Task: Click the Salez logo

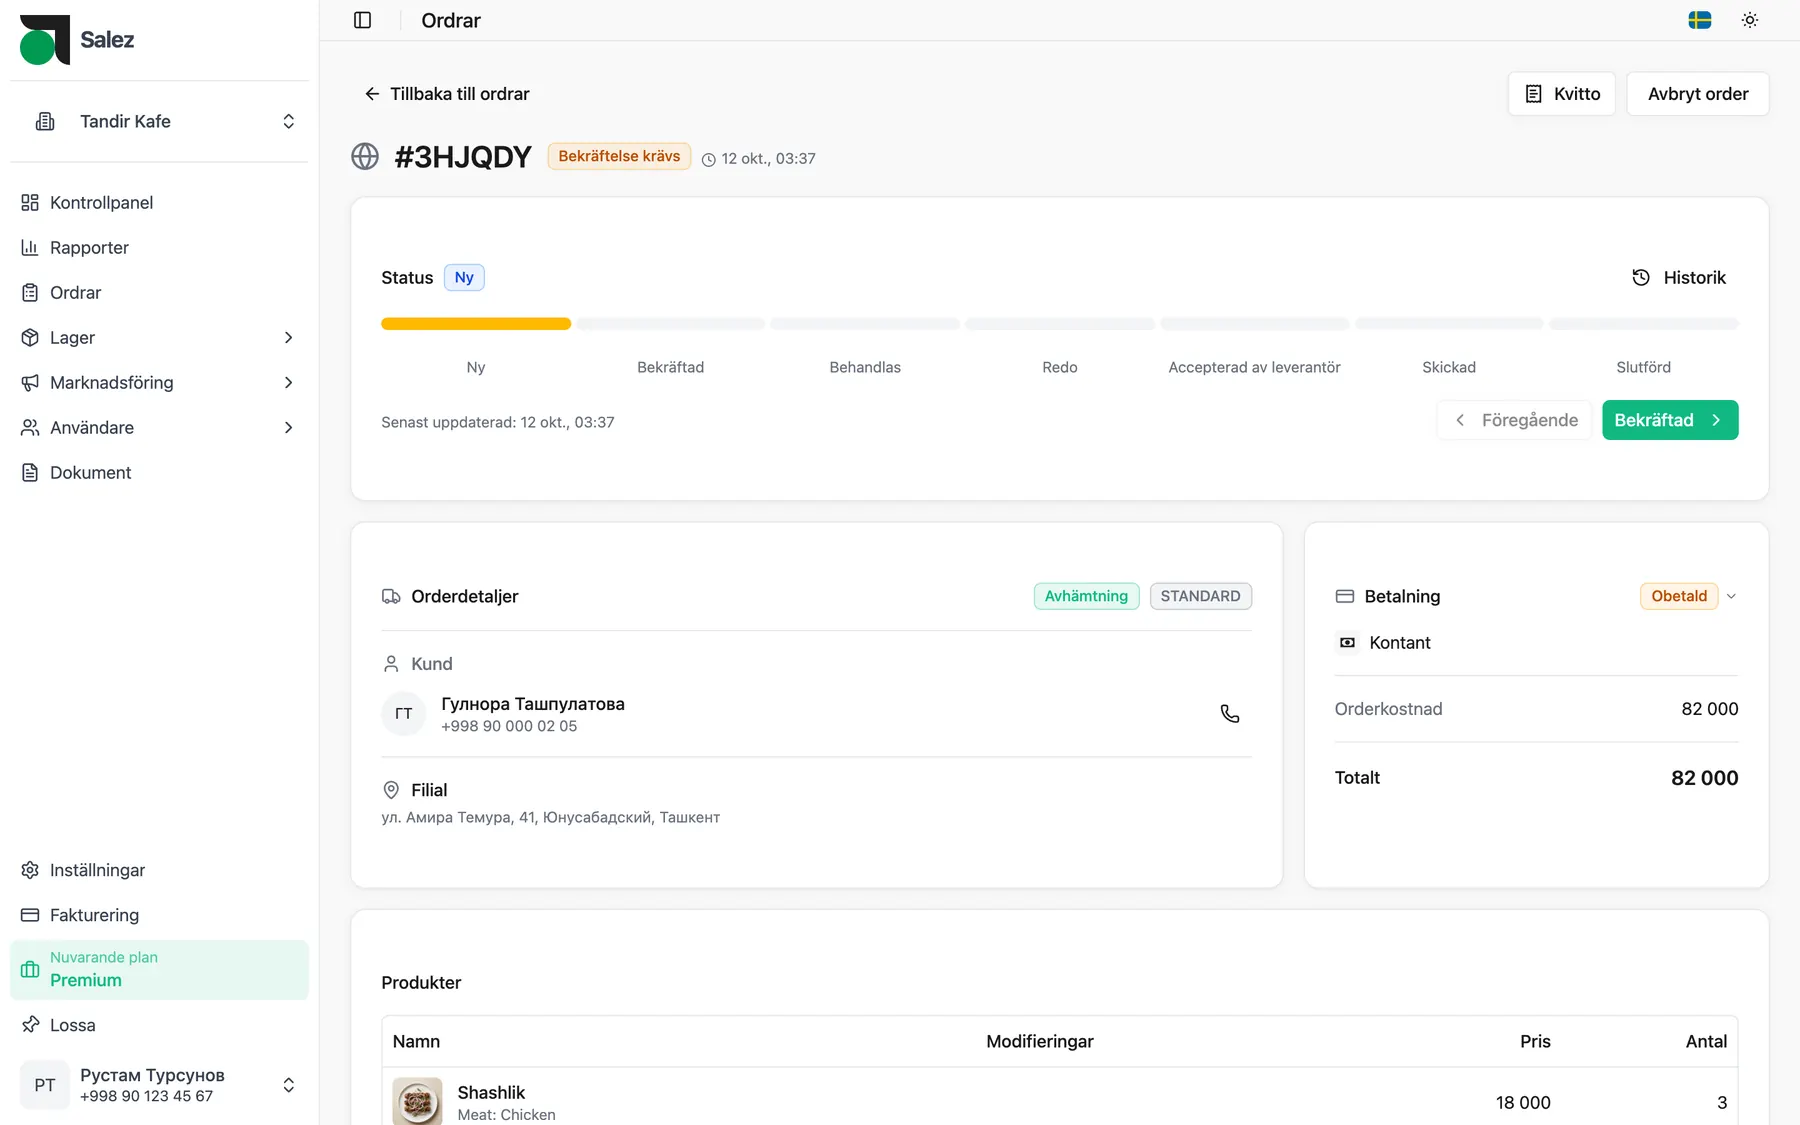Action: coord(77,40)
